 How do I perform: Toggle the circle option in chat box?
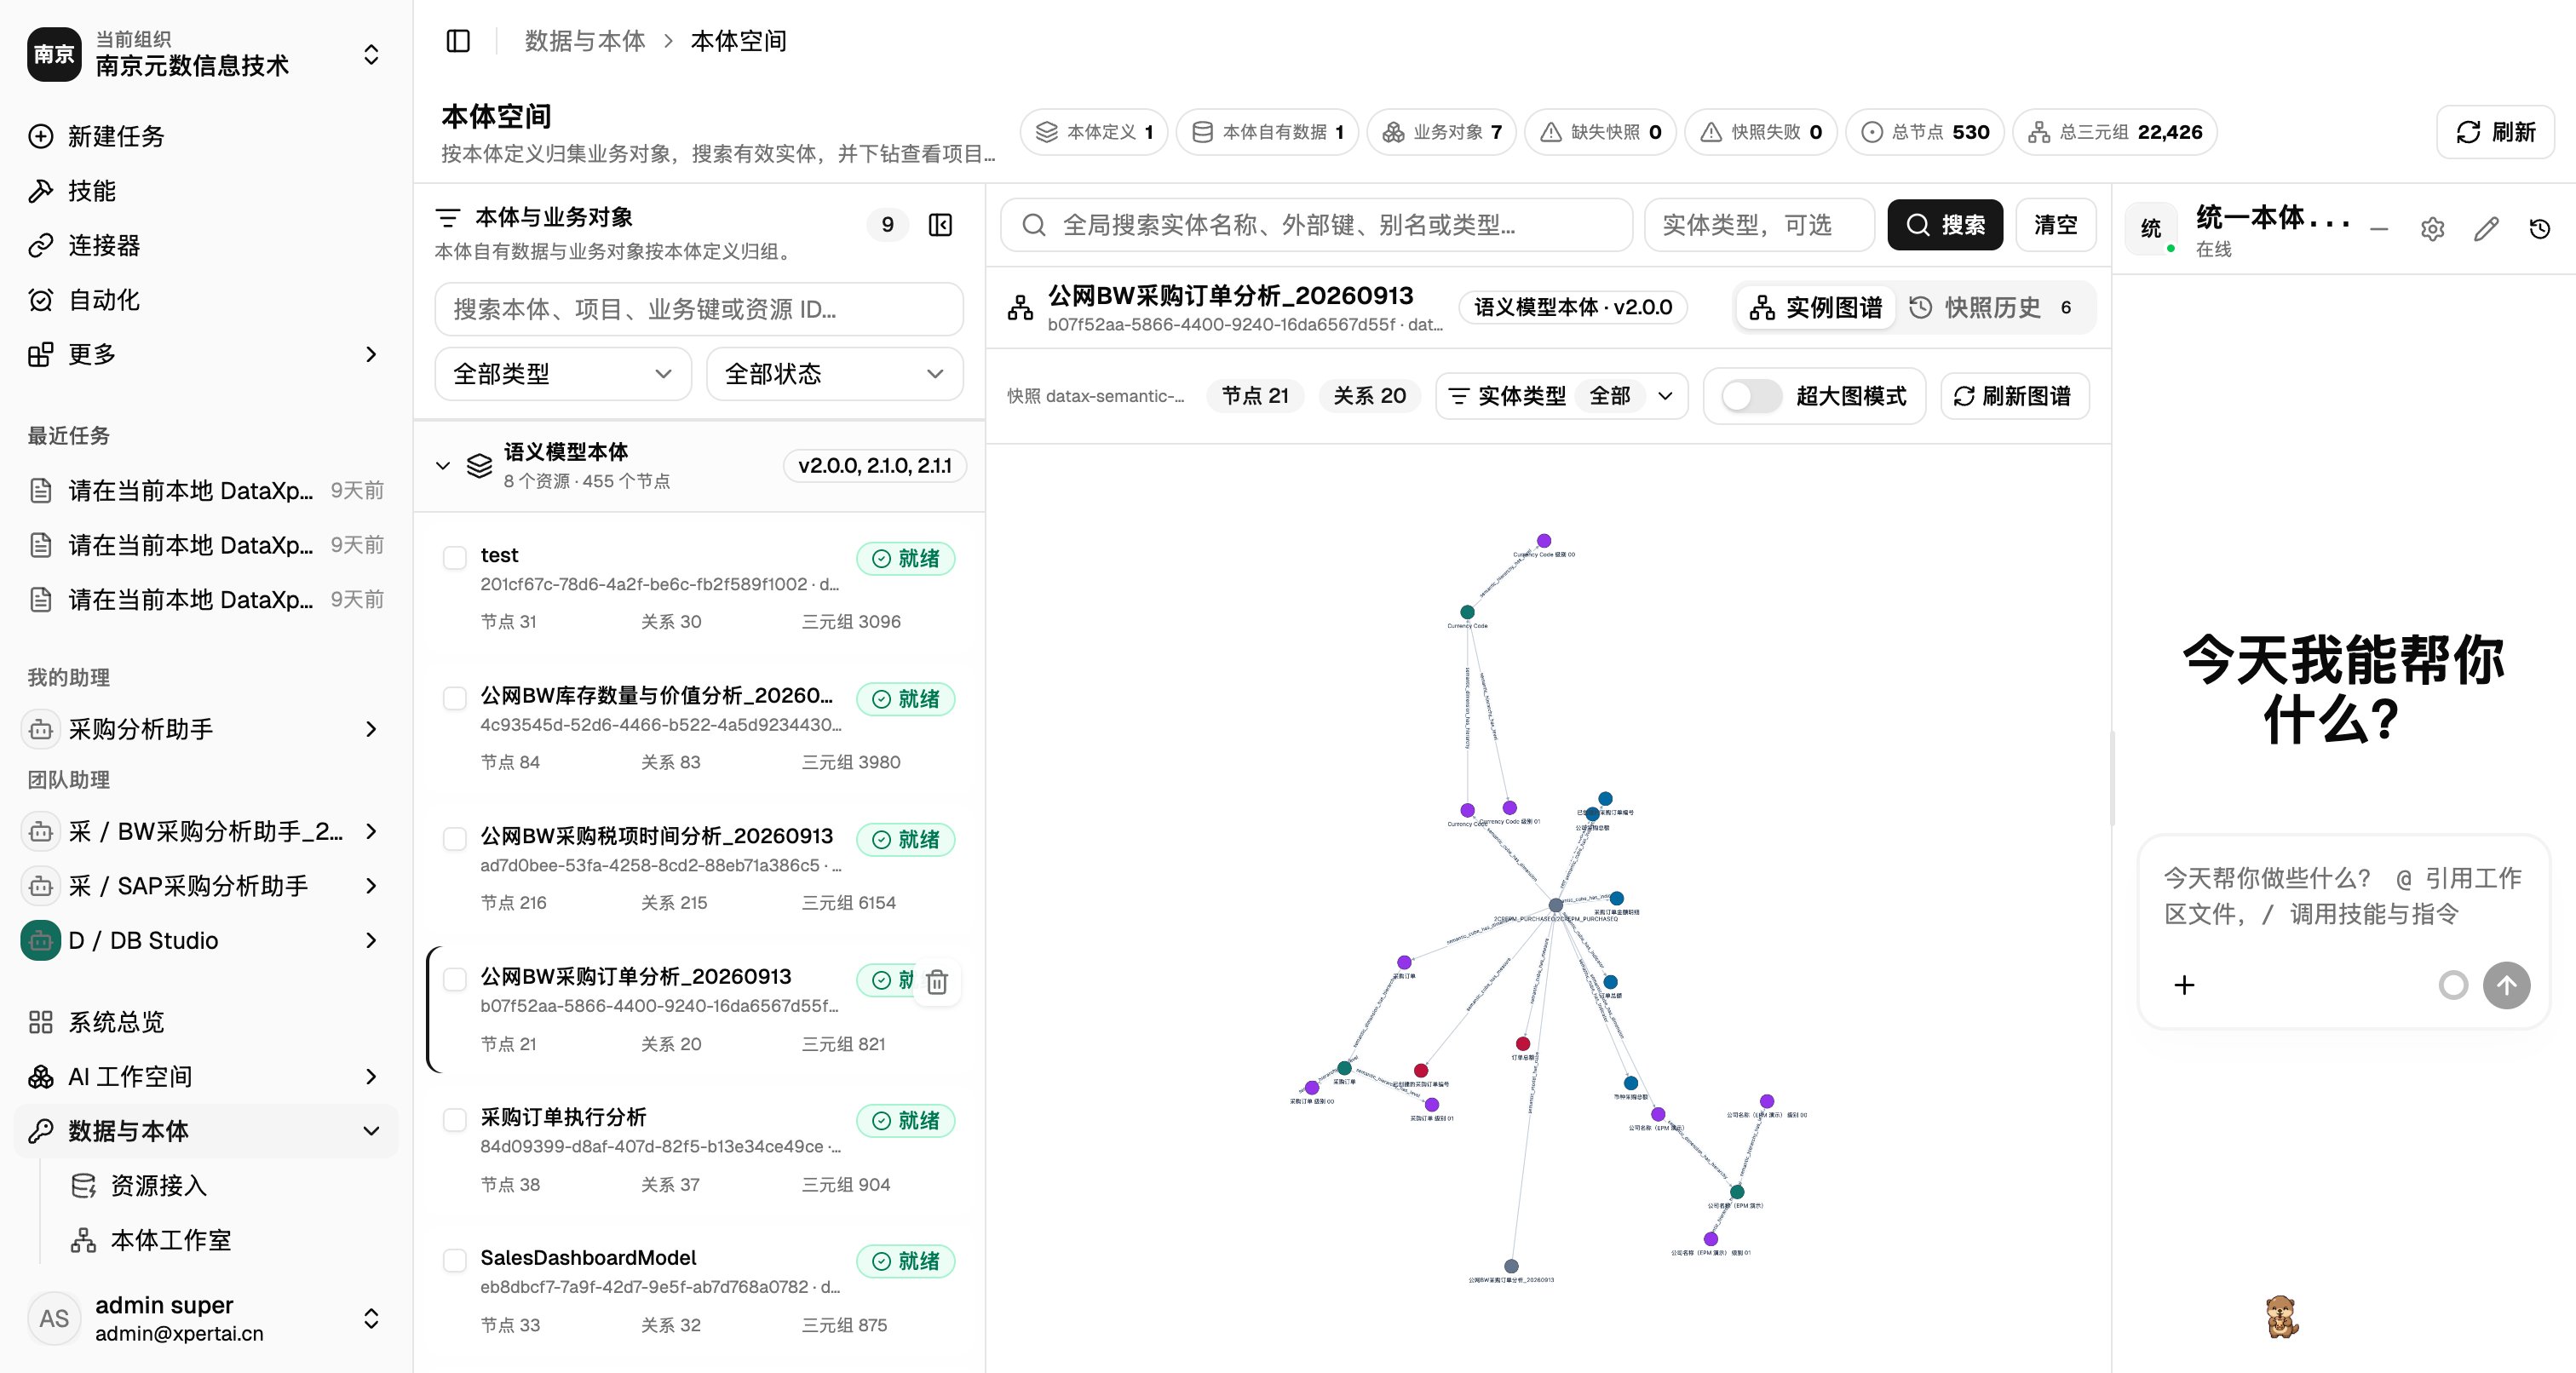tap(2452, 985)
